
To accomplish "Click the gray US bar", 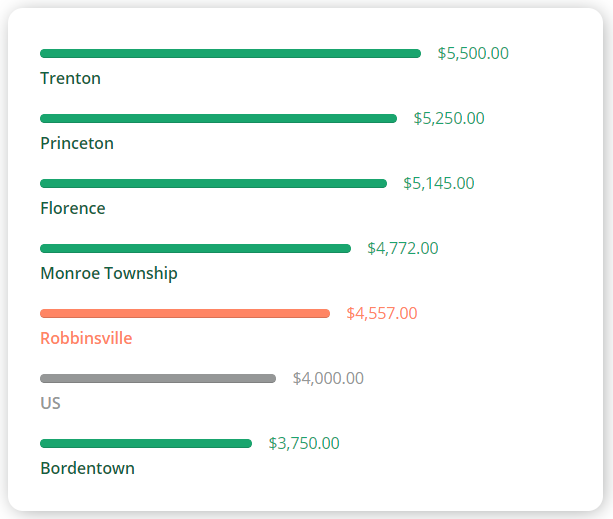I will coord(158,378).
